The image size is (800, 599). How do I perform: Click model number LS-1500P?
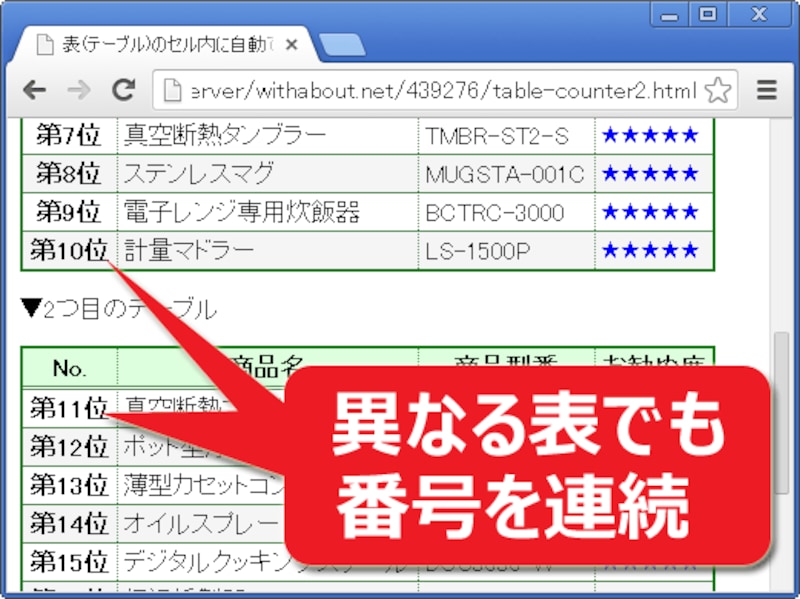(478, 252)
